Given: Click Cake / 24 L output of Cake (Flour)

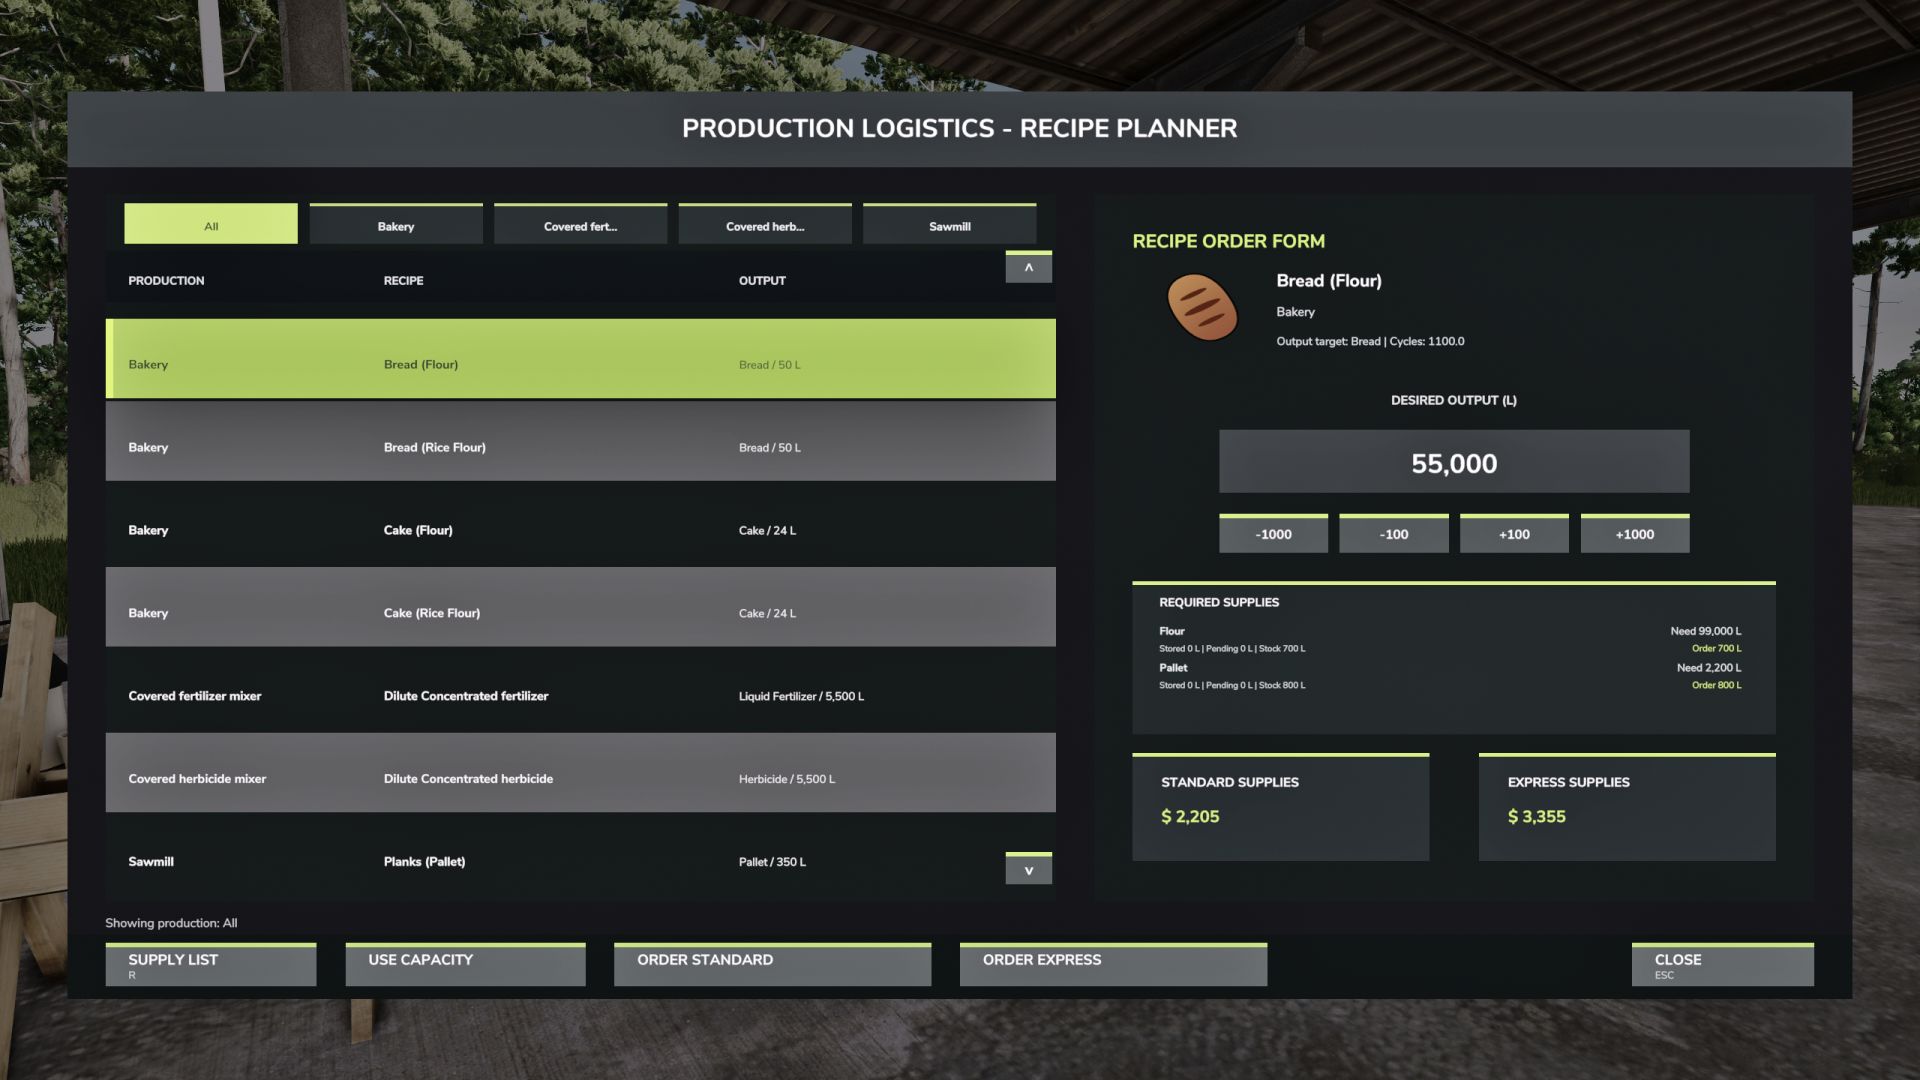Looking at the screenshot, I should 767,531.
